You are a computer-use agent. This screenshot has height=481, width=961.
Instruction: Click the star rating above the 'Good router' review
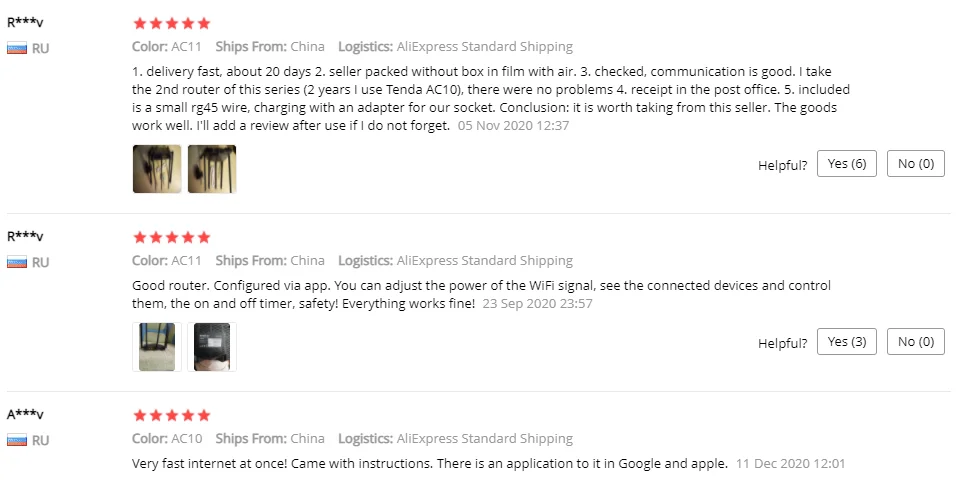coord(171,238)
